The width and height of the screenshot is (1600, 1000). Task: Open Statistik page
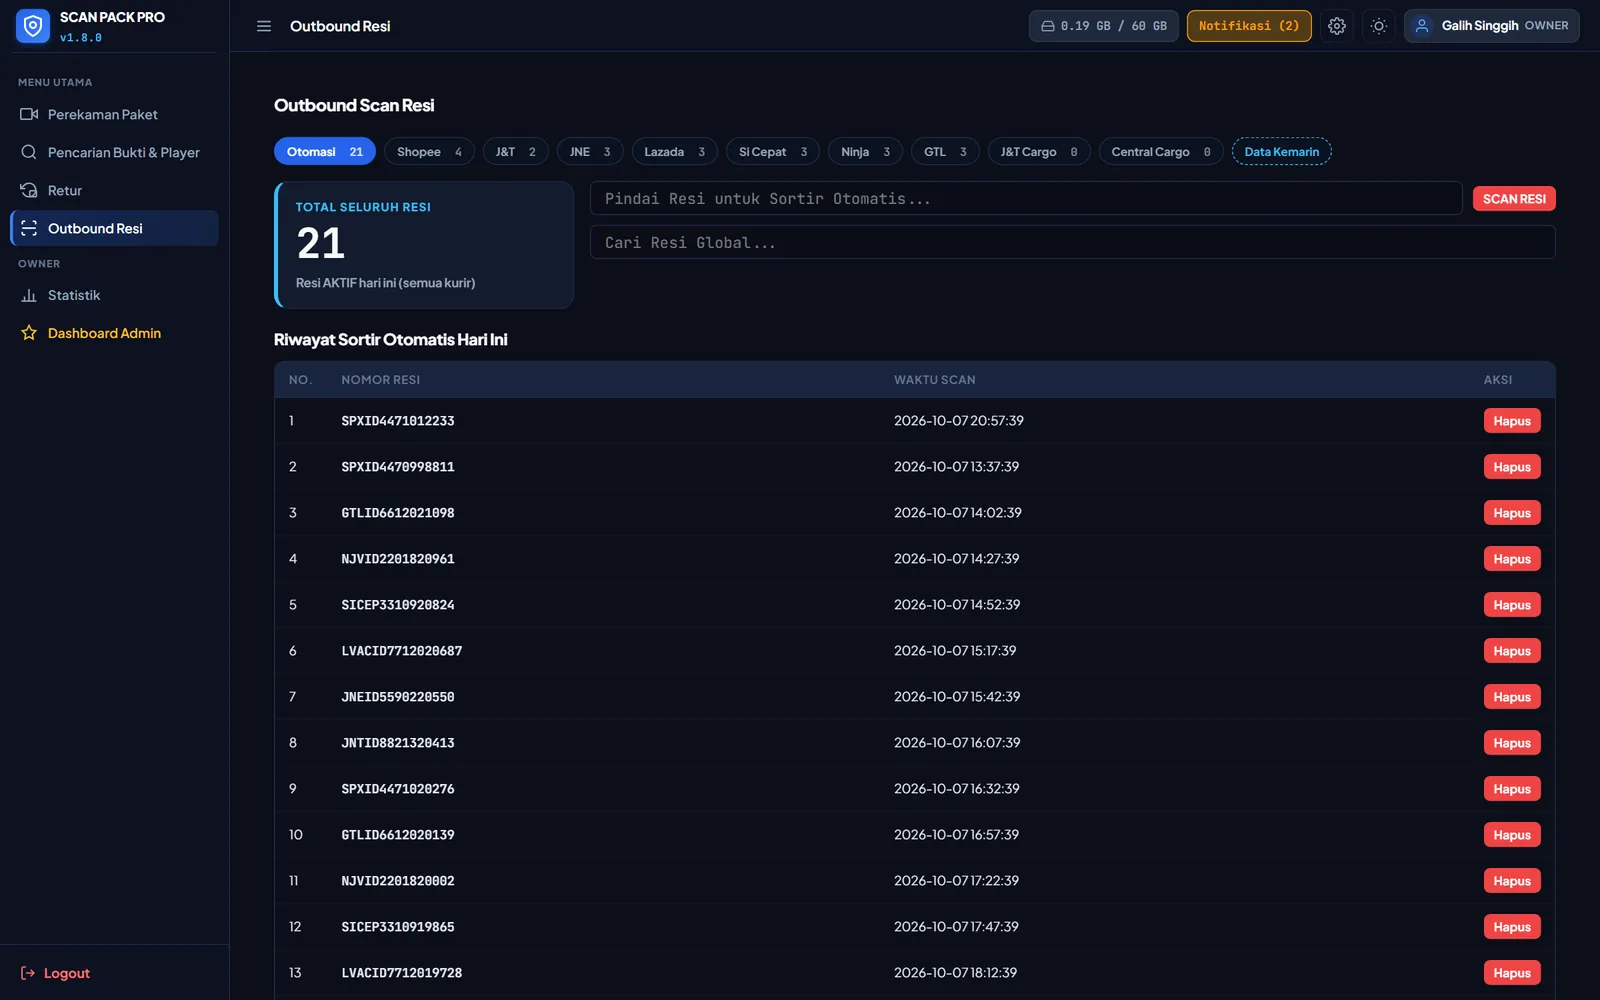click(114, 295)
